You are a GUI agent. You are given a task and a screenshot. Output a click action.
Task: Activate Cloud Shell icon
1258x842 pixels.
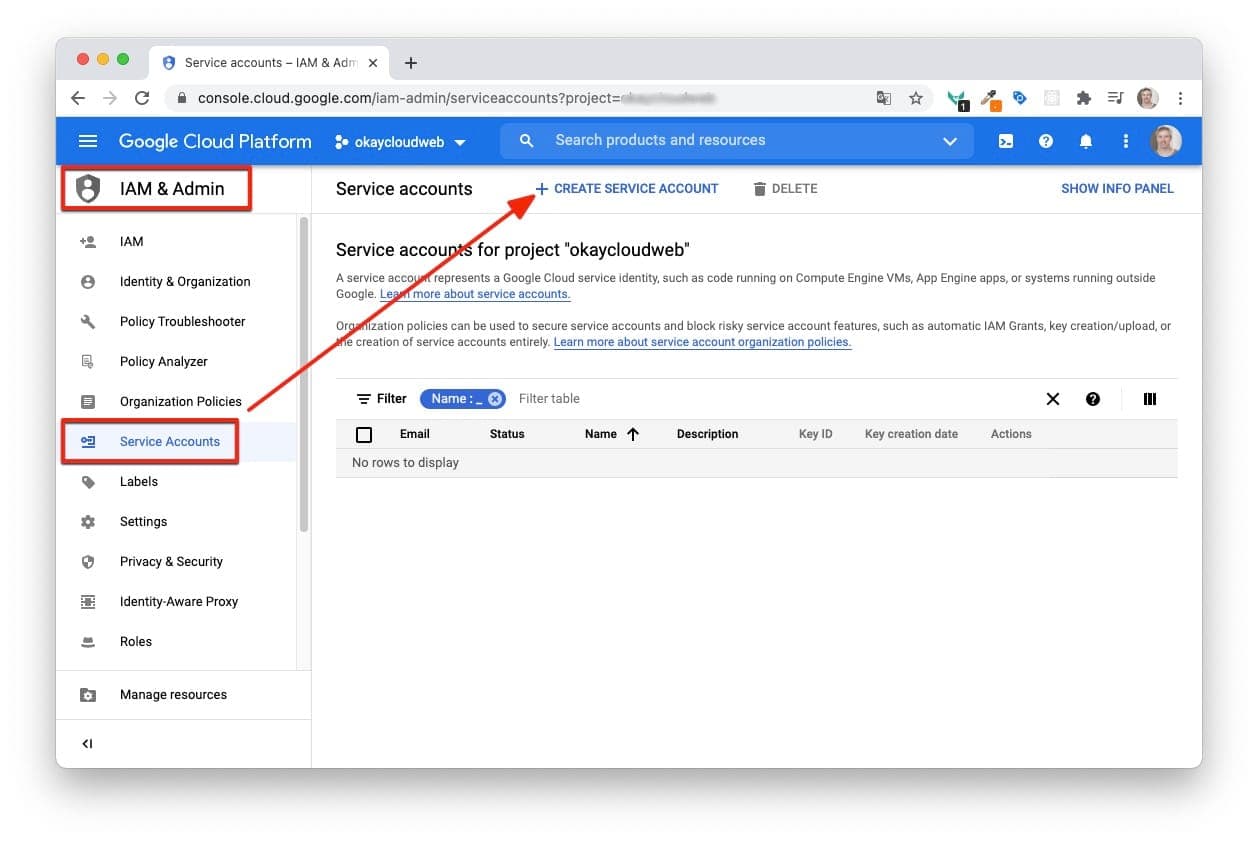coord(1006,141)
